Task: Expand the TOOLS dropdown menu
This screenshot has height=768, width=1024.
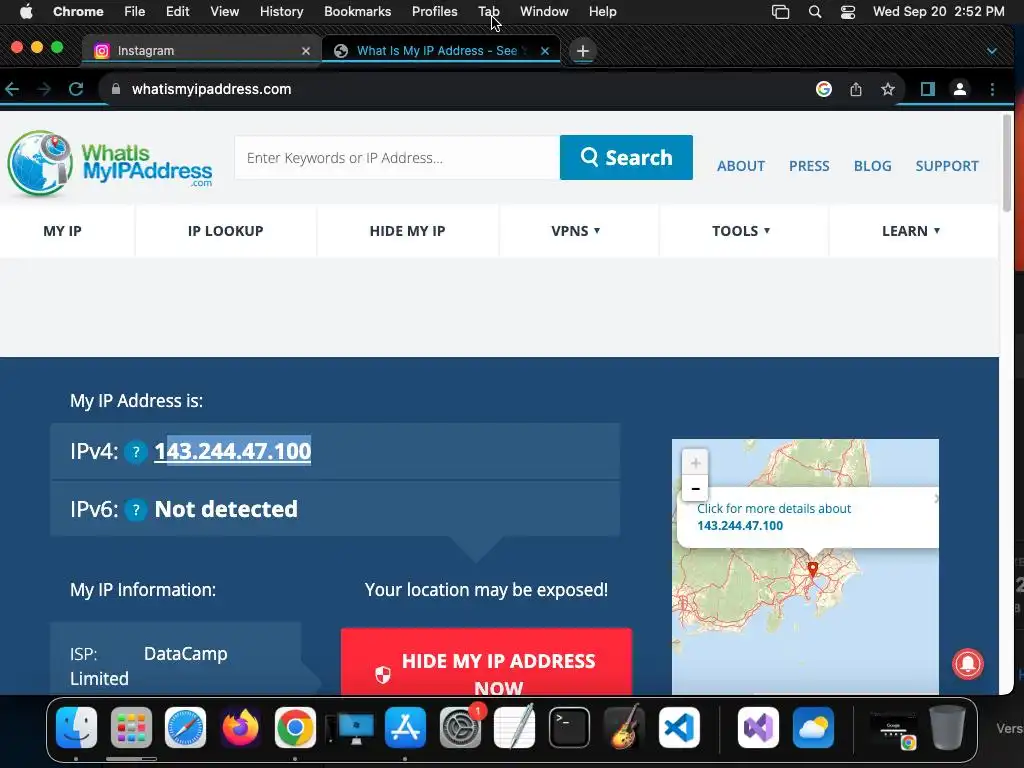Action: (741, 231)
